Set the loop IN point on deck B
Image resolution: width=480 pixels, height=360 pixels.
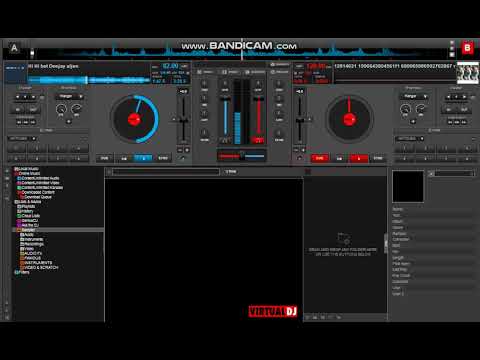(449, 109)
